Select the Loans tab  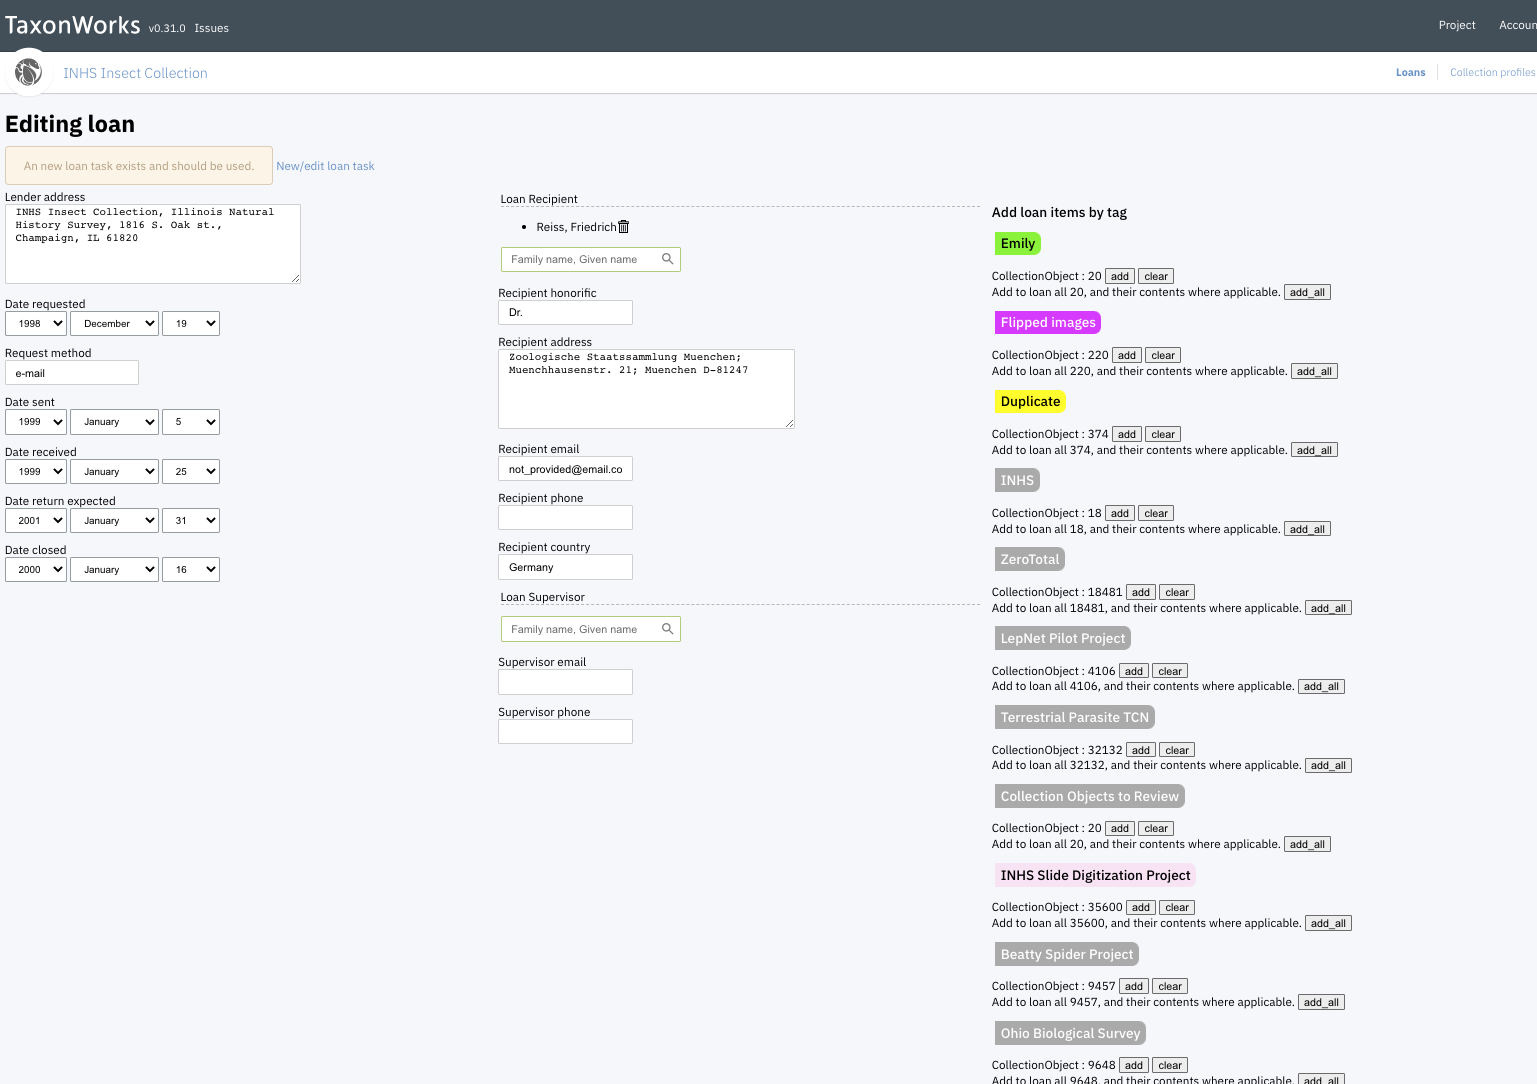1410,72
